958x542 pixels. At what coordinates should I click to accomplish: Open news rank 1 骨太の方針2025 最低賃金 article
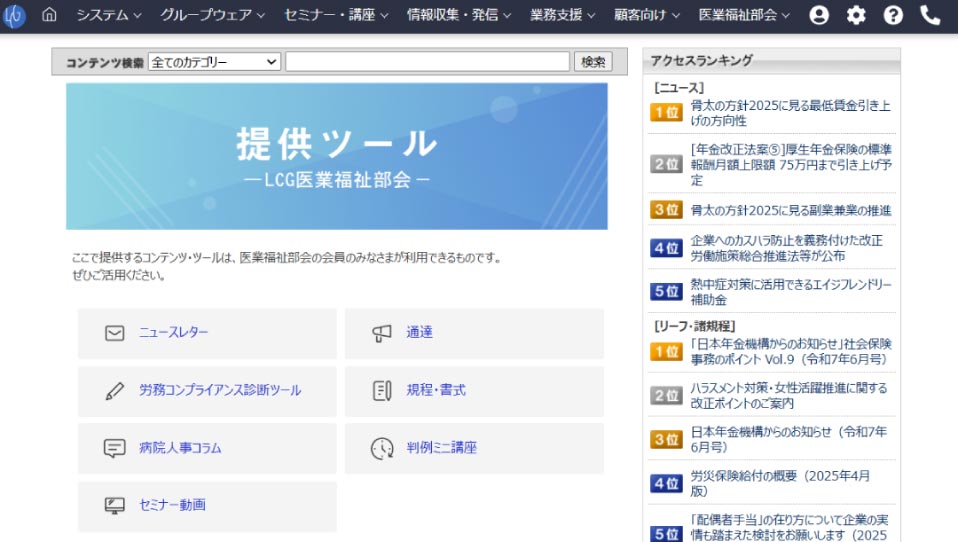[791, 113]
